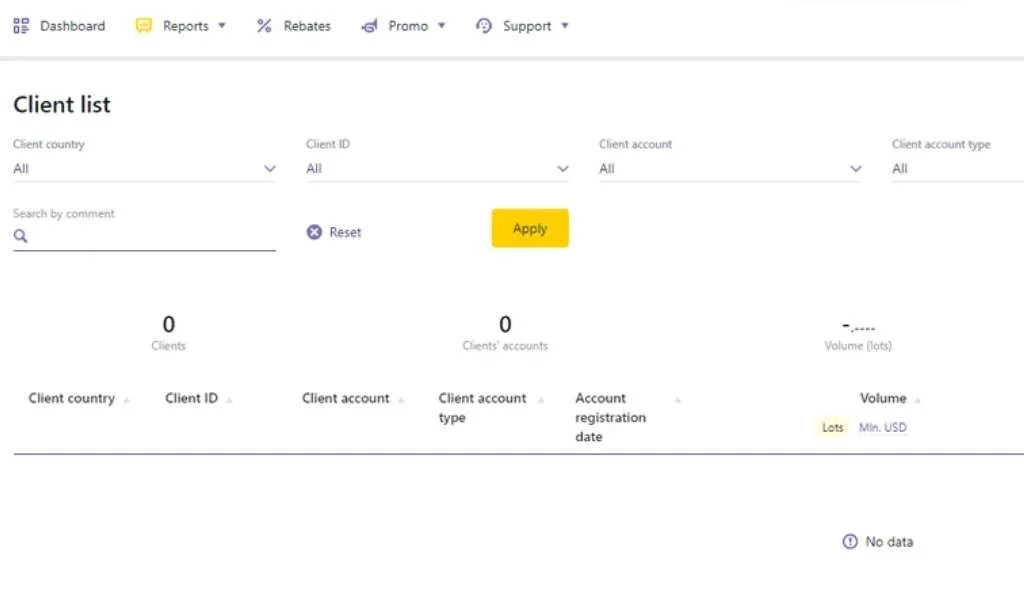This screenshot has height=600, width=1024.
Task: Click the Reset circular cross icon
Action: [x=313, y=232]
